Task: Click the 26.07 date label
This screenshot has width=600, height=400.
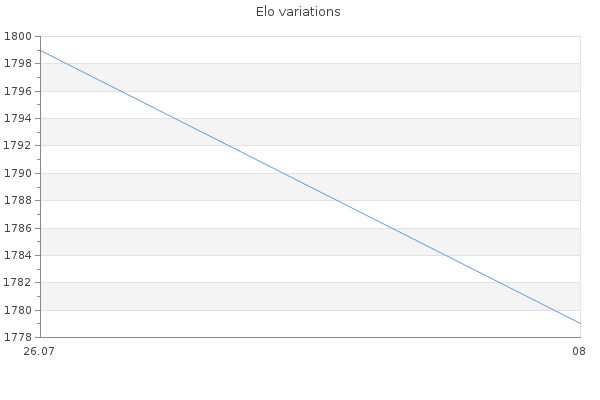Action: [39, 351]
